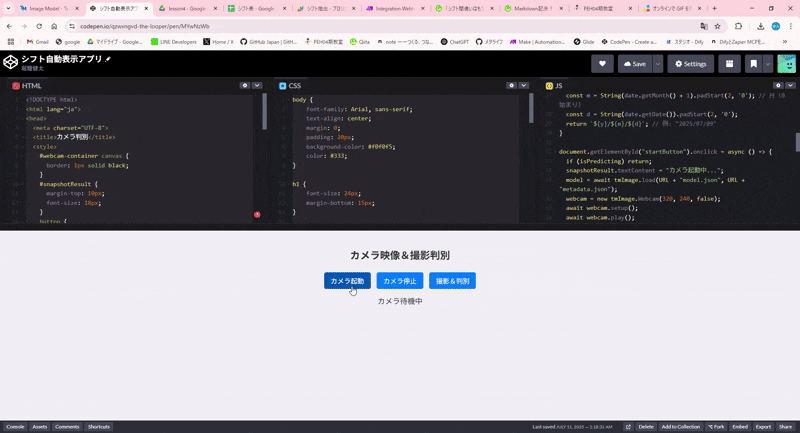The width and height of the screenshot is (800, 433).
Task: Click the Delete button in footer
Action: tap(646, 427)
